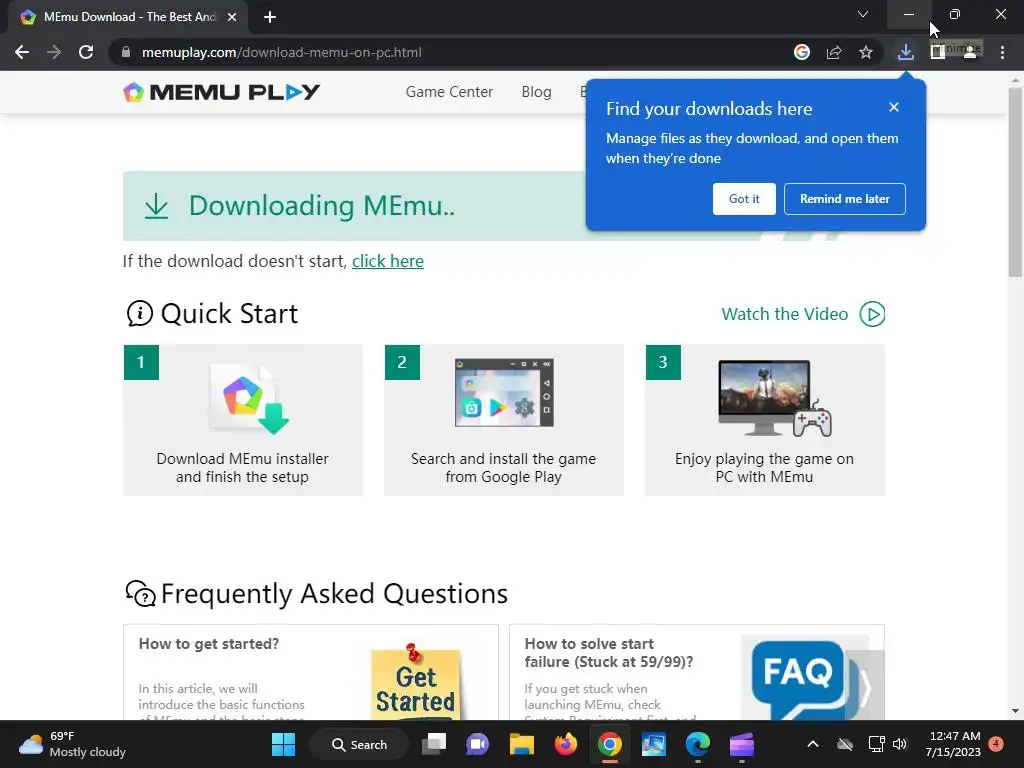Open OneDrive cloud tray icon

[845, 744]
